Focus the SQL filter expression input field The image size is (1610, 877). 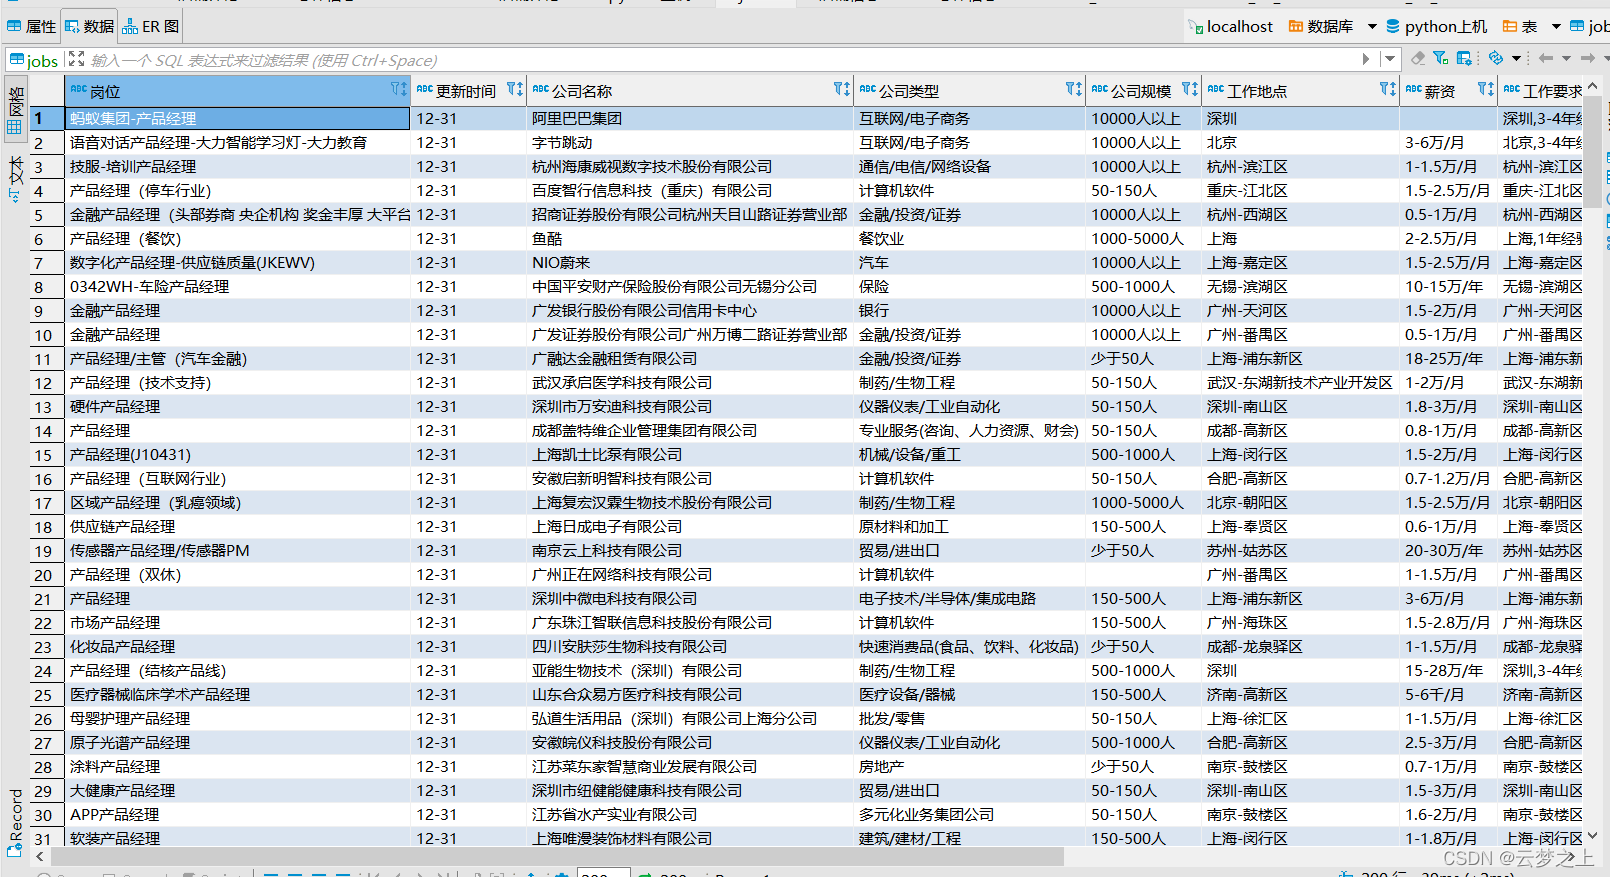722,60
